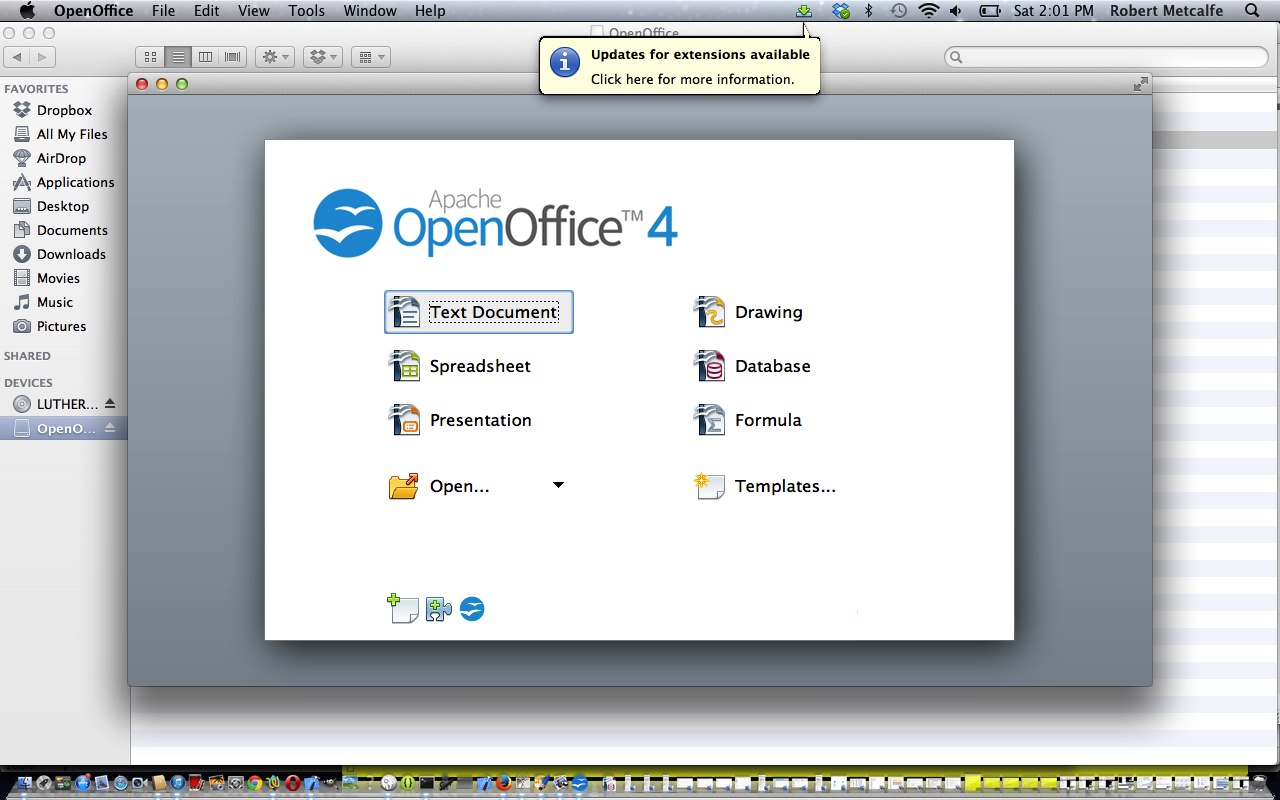Open Spotlight search magnifier
The width and height of the screenshot is (1280, 800).
1252,11
